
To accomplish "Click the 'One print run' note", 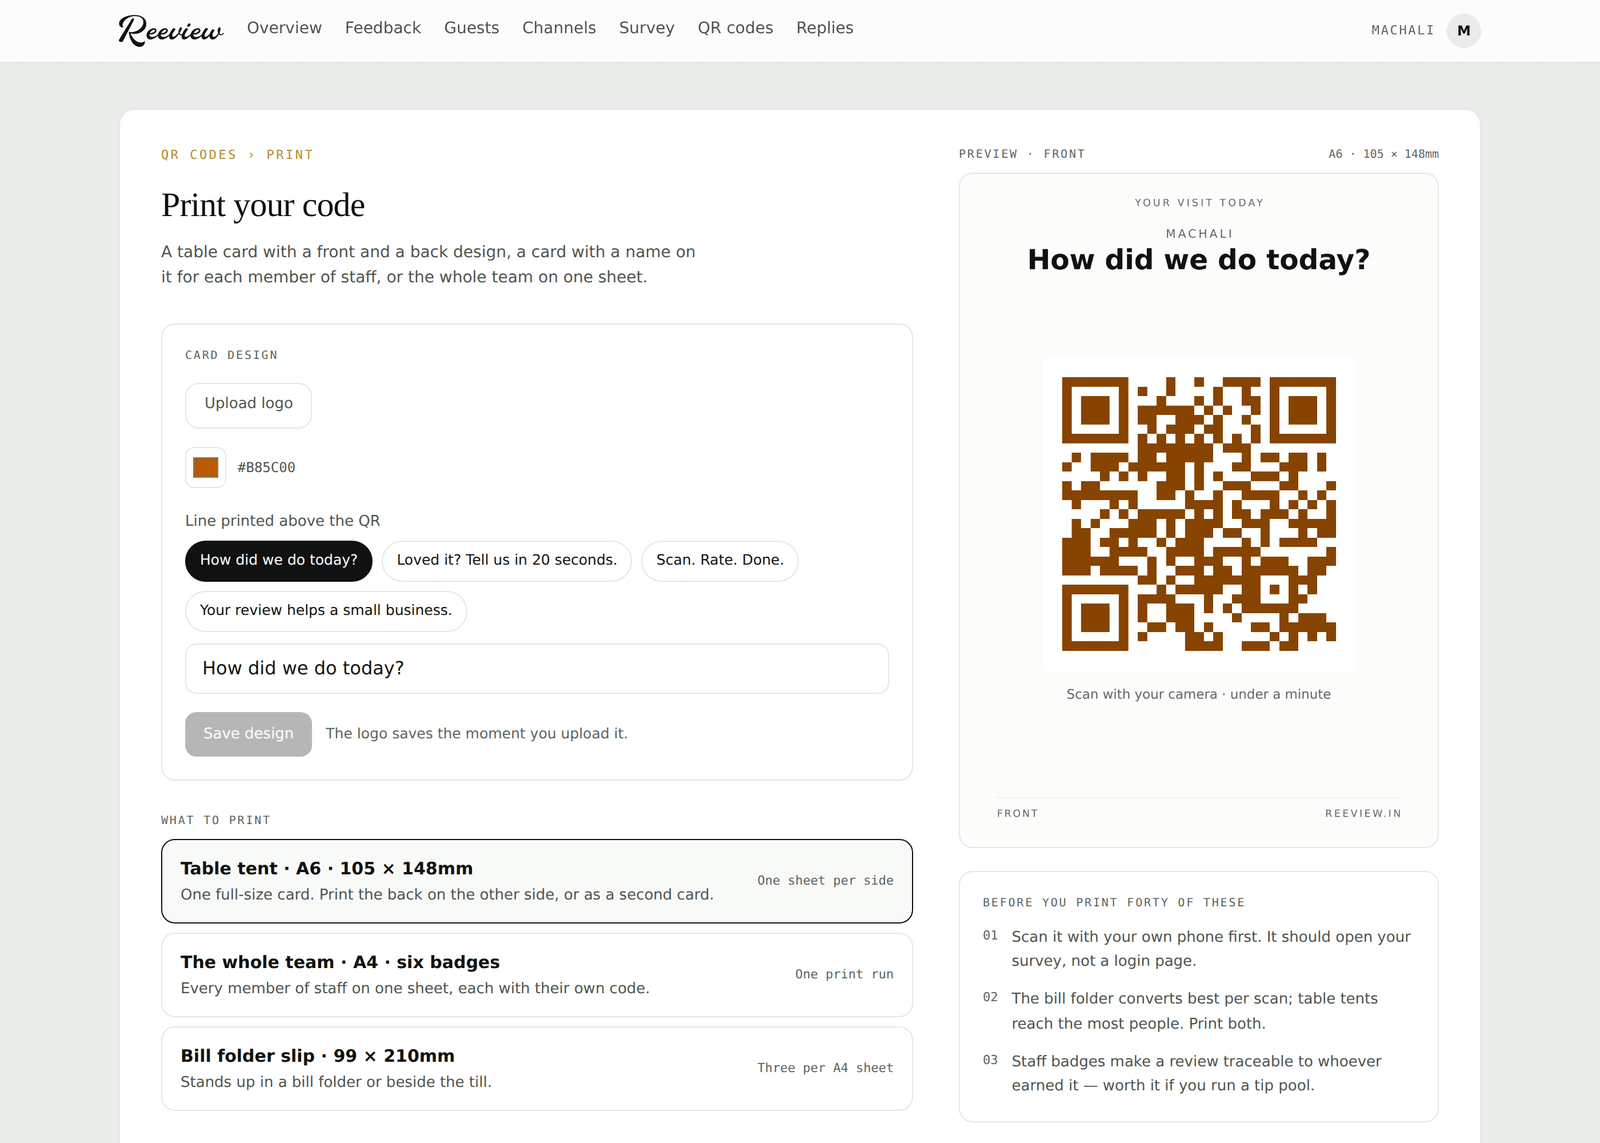I will (x=844, y=975).
